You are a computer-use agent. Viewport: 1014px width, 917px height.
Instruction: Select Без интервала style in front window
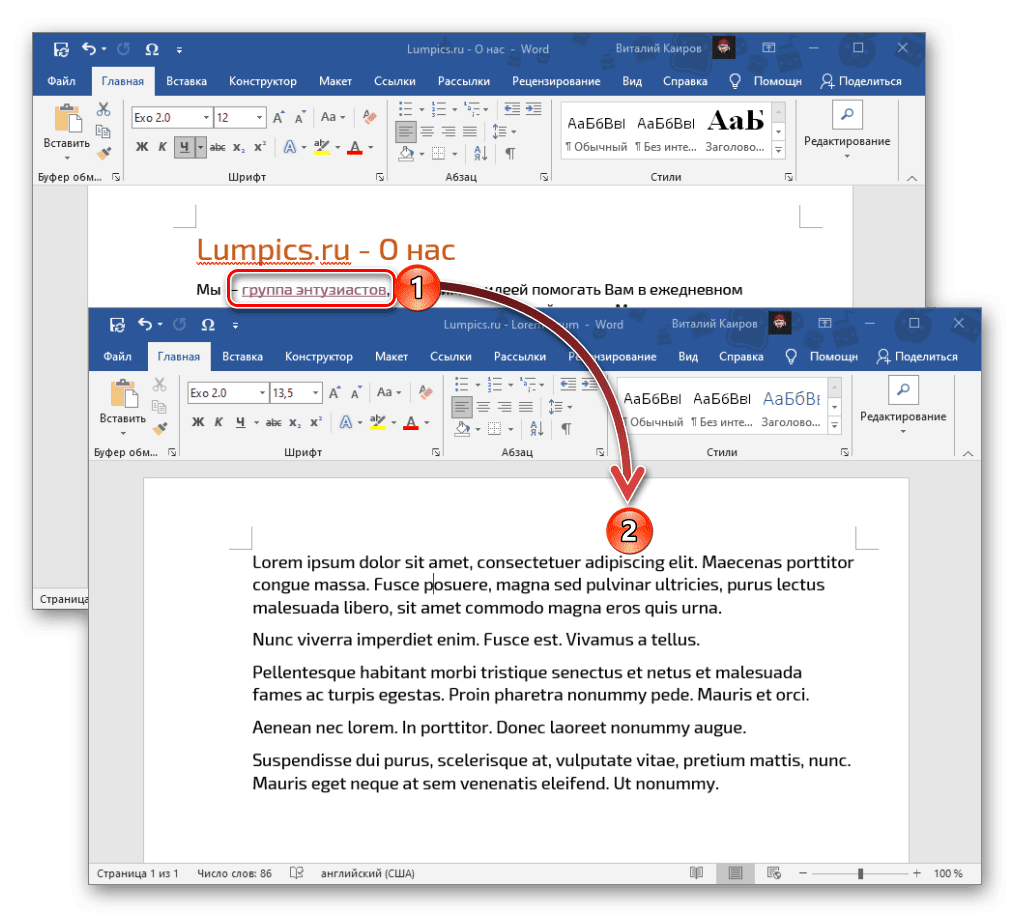pyautogui.click(x=722, y=408)
